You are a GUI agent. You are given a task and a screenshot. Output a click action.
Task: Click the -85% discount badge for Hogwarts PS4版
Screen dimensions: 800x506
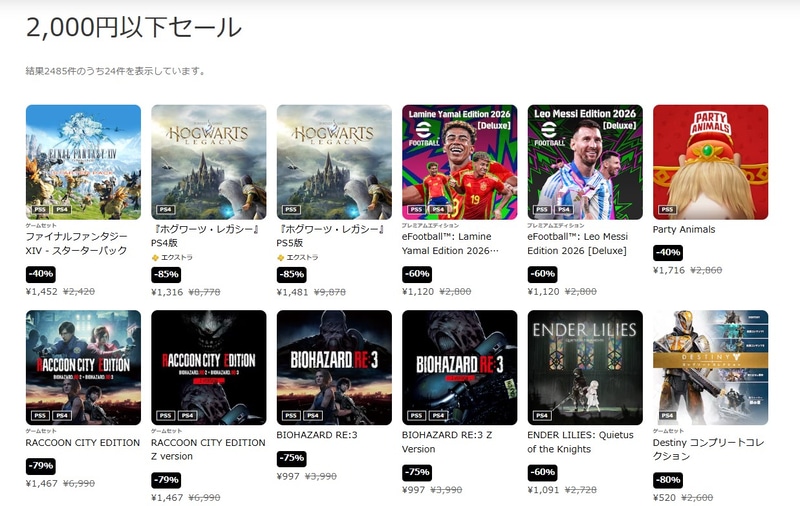(166, 274)
